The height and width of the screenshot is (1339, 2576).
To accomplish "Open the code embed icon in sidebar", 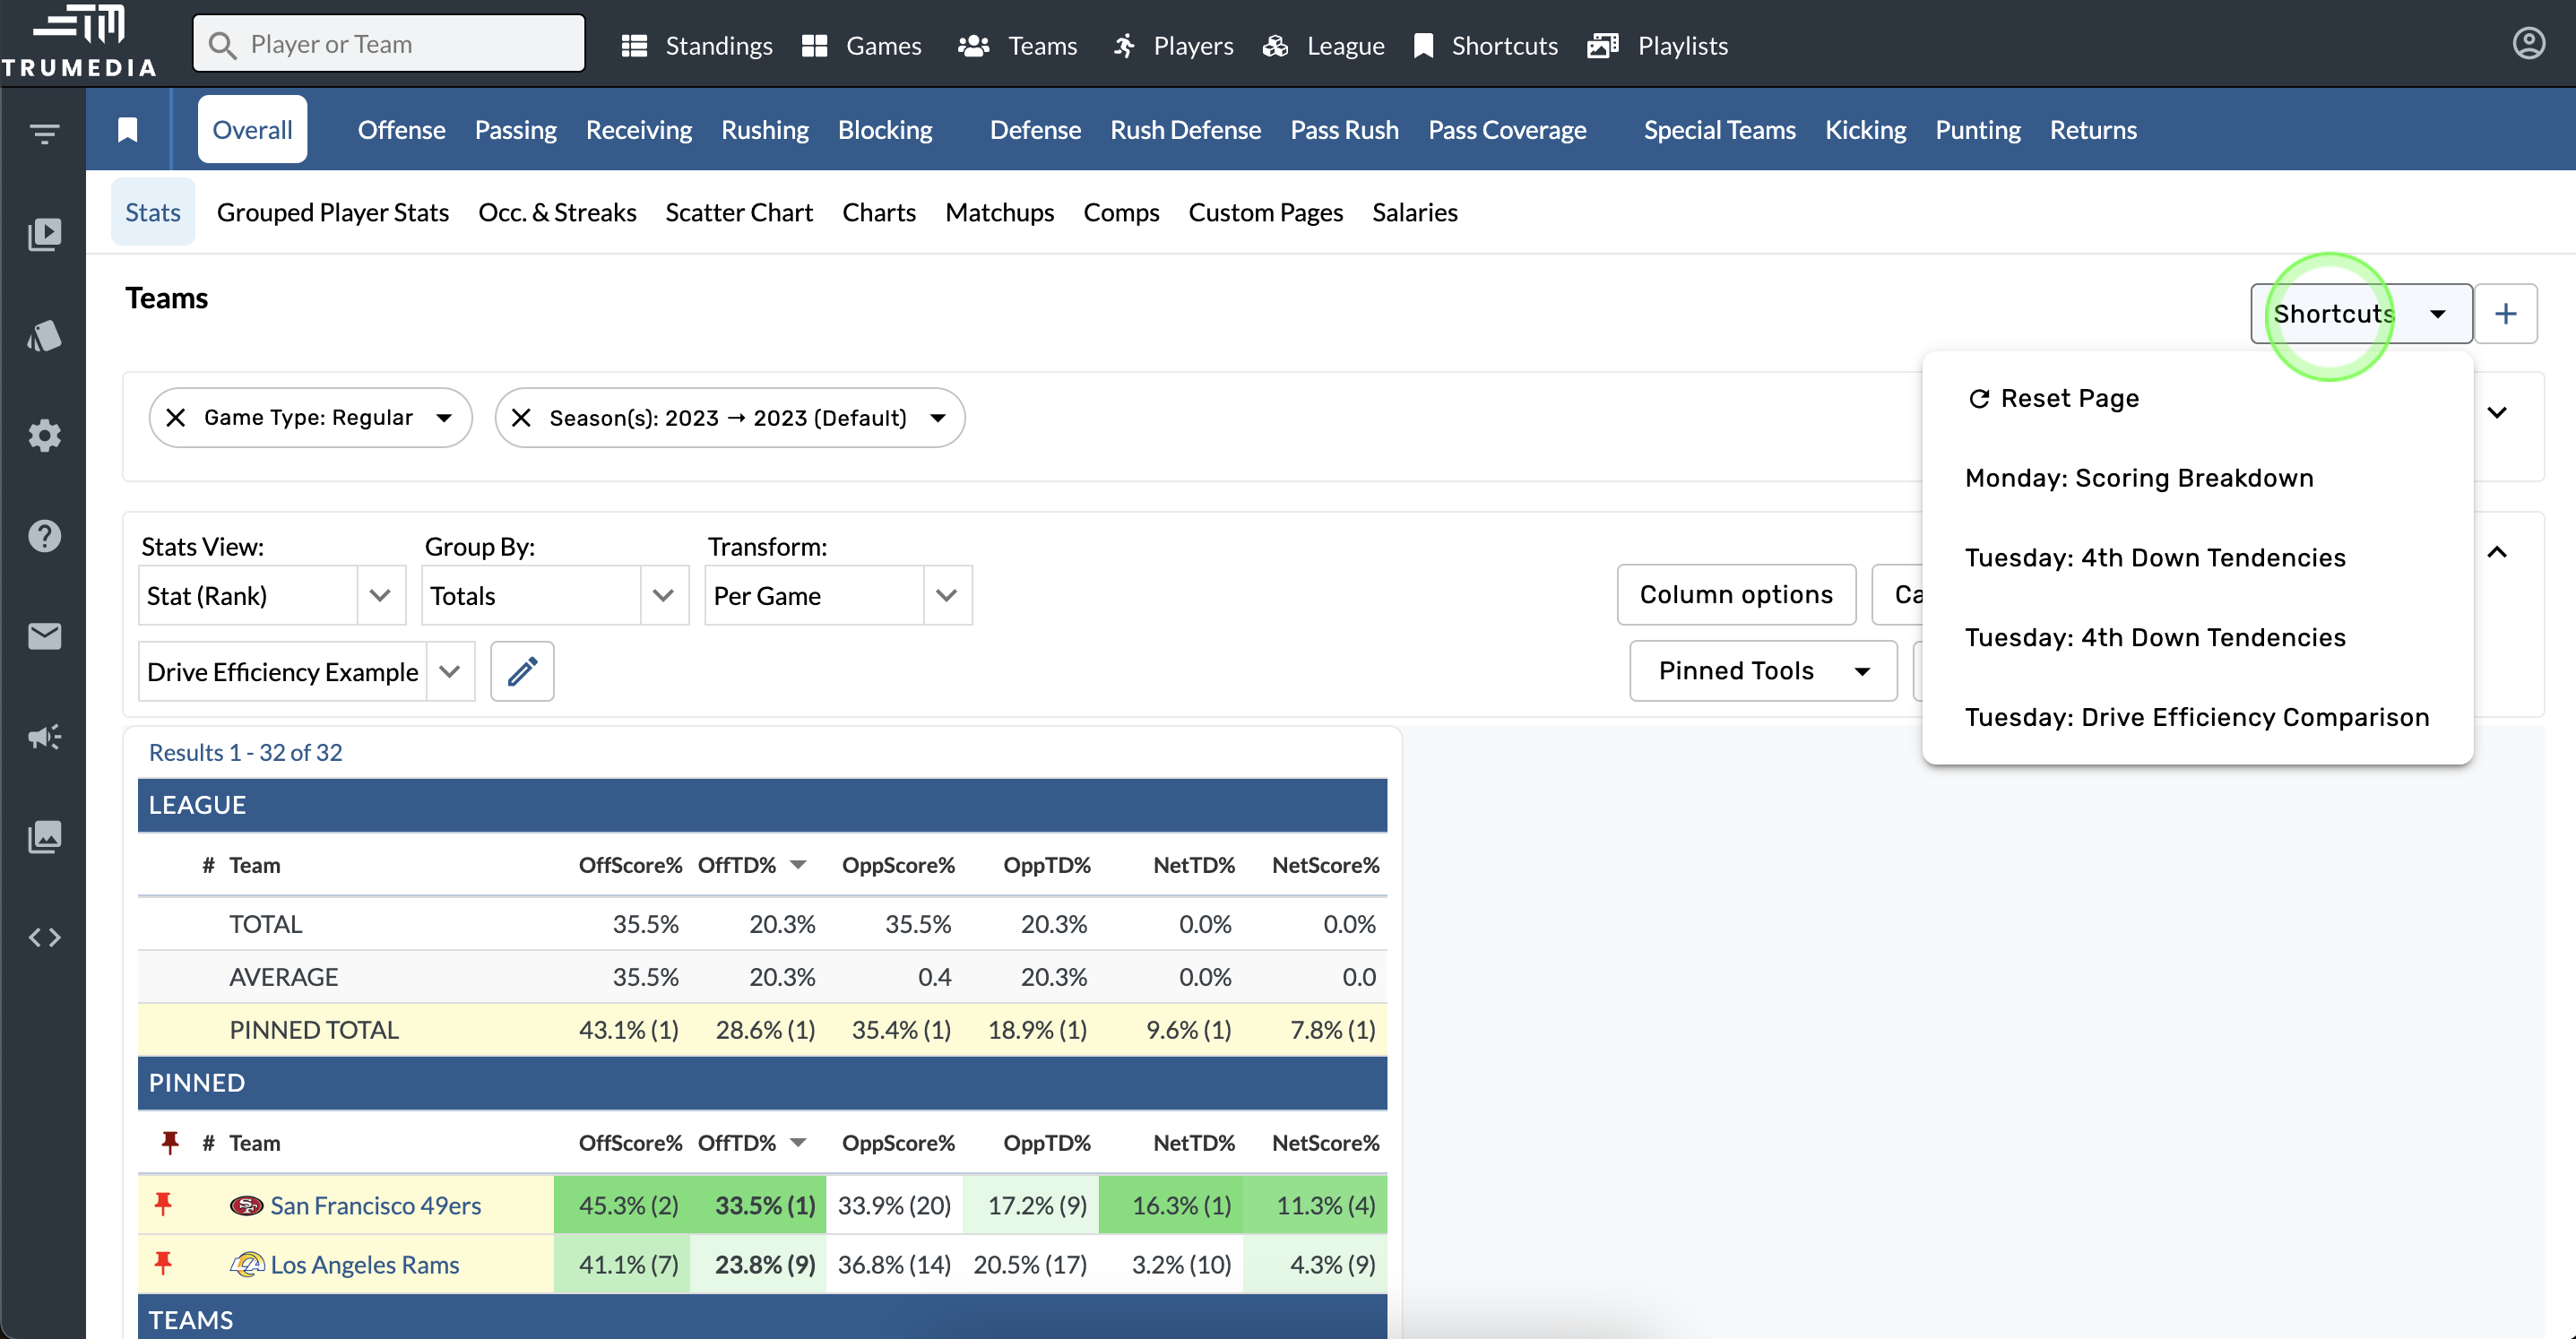I will coord(44,937).
